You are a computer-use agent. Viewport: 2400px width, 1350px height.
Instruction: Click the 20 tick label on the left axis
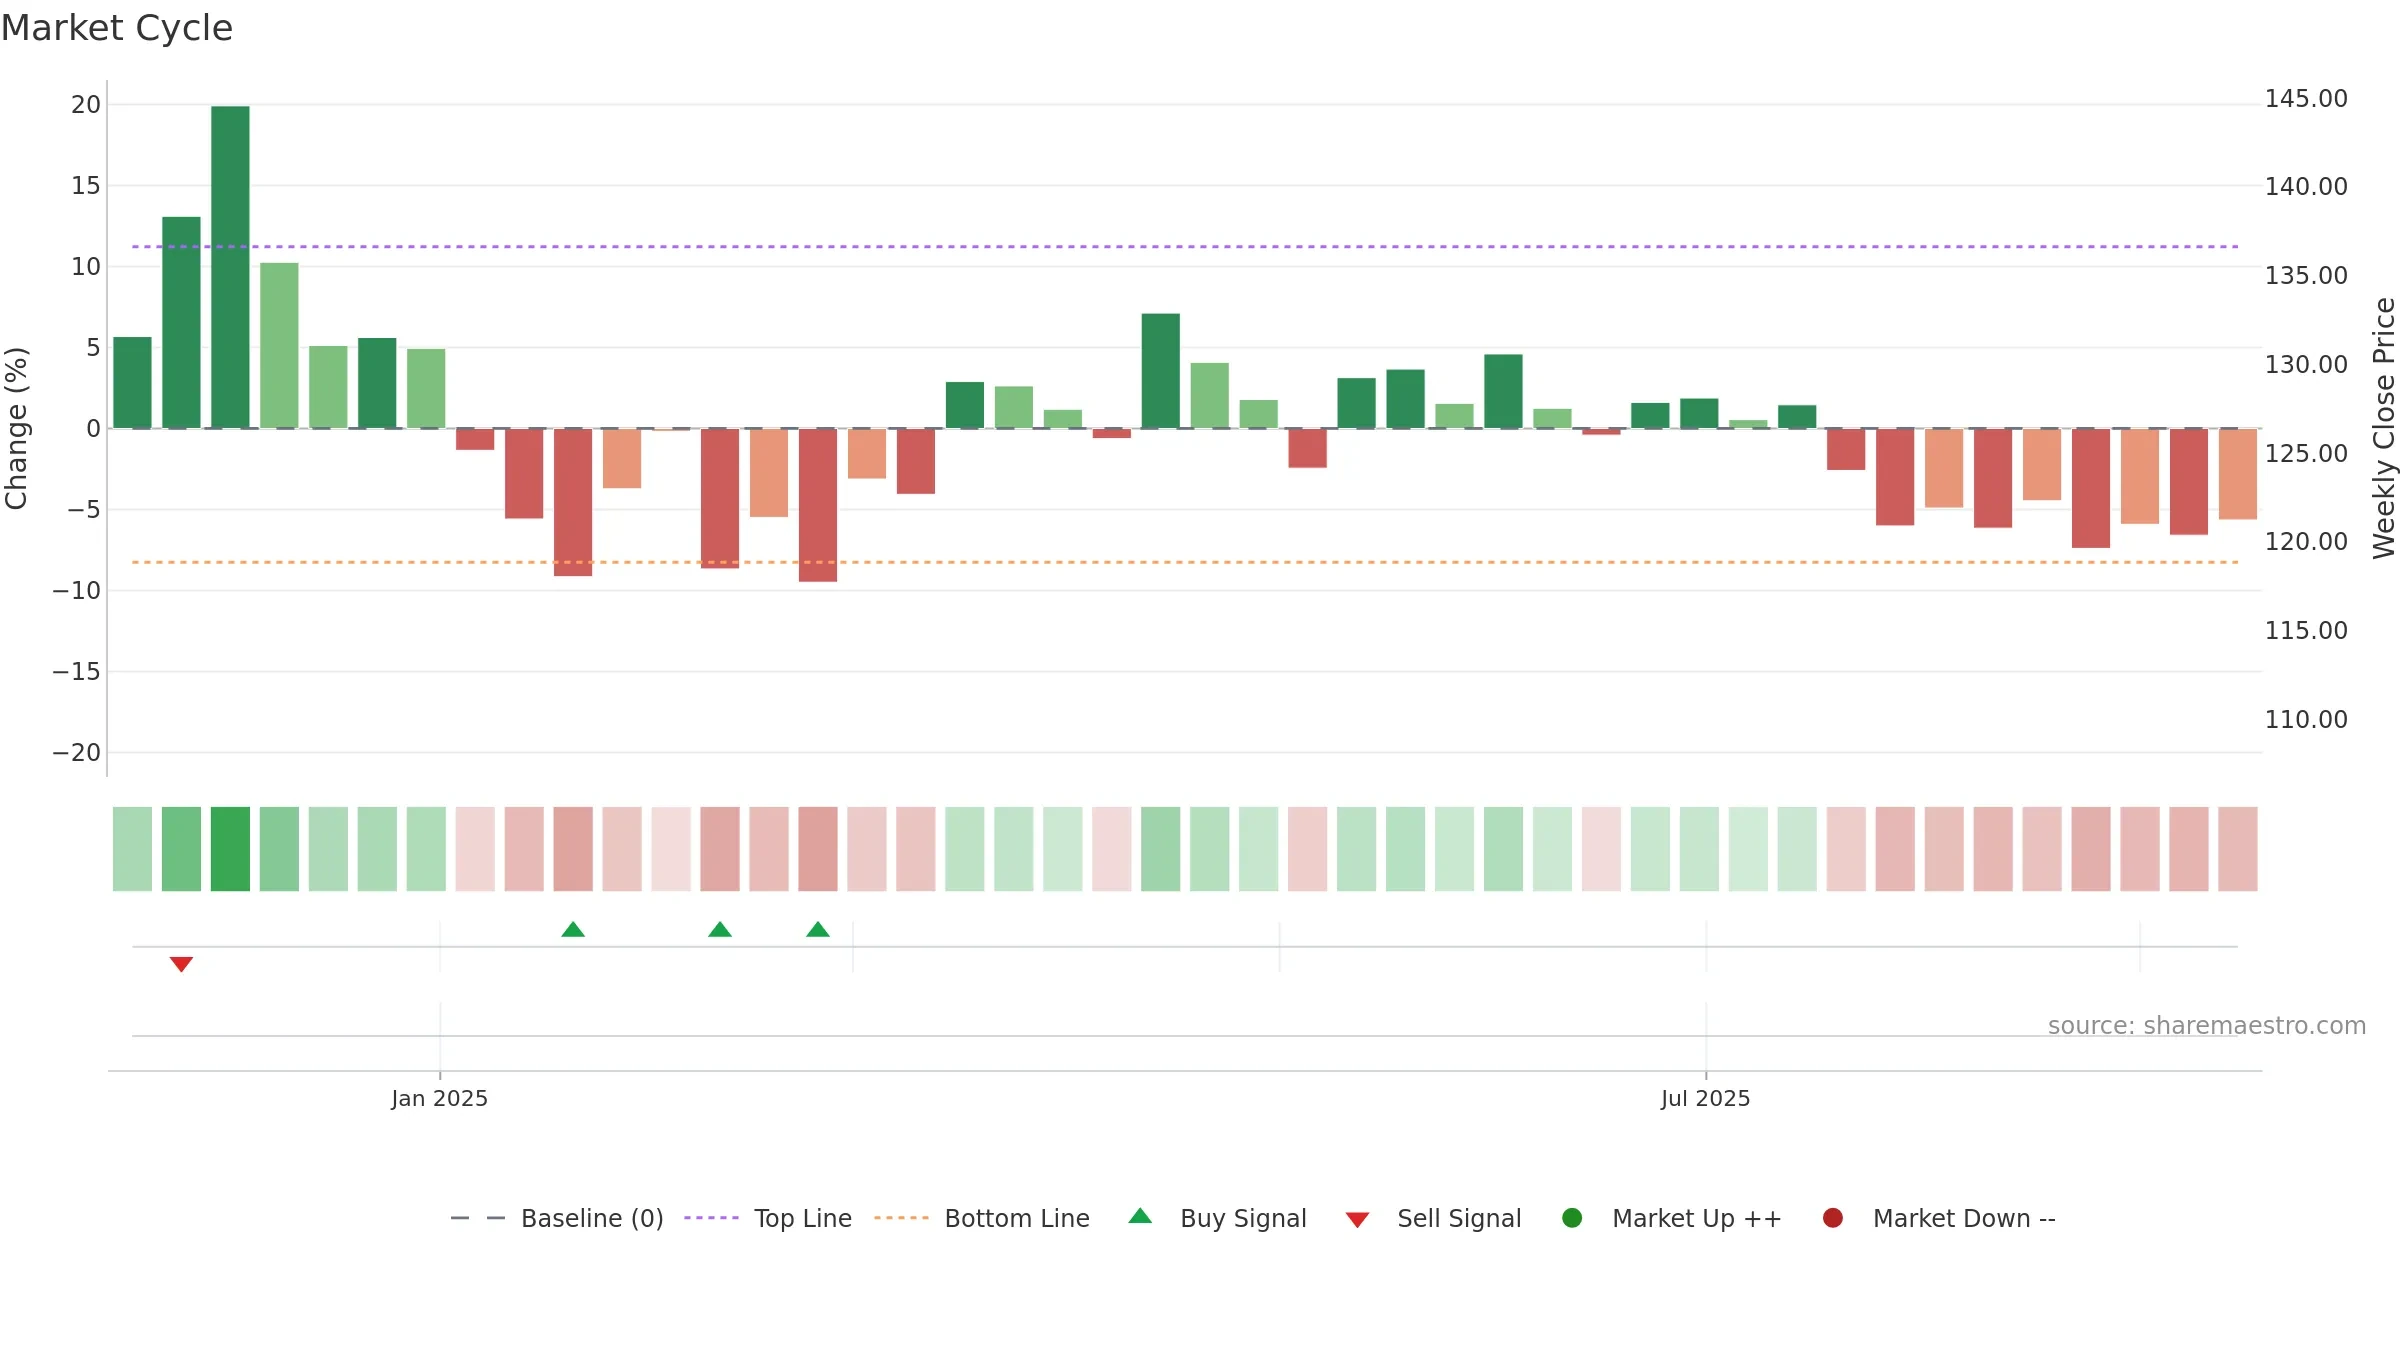86,105
